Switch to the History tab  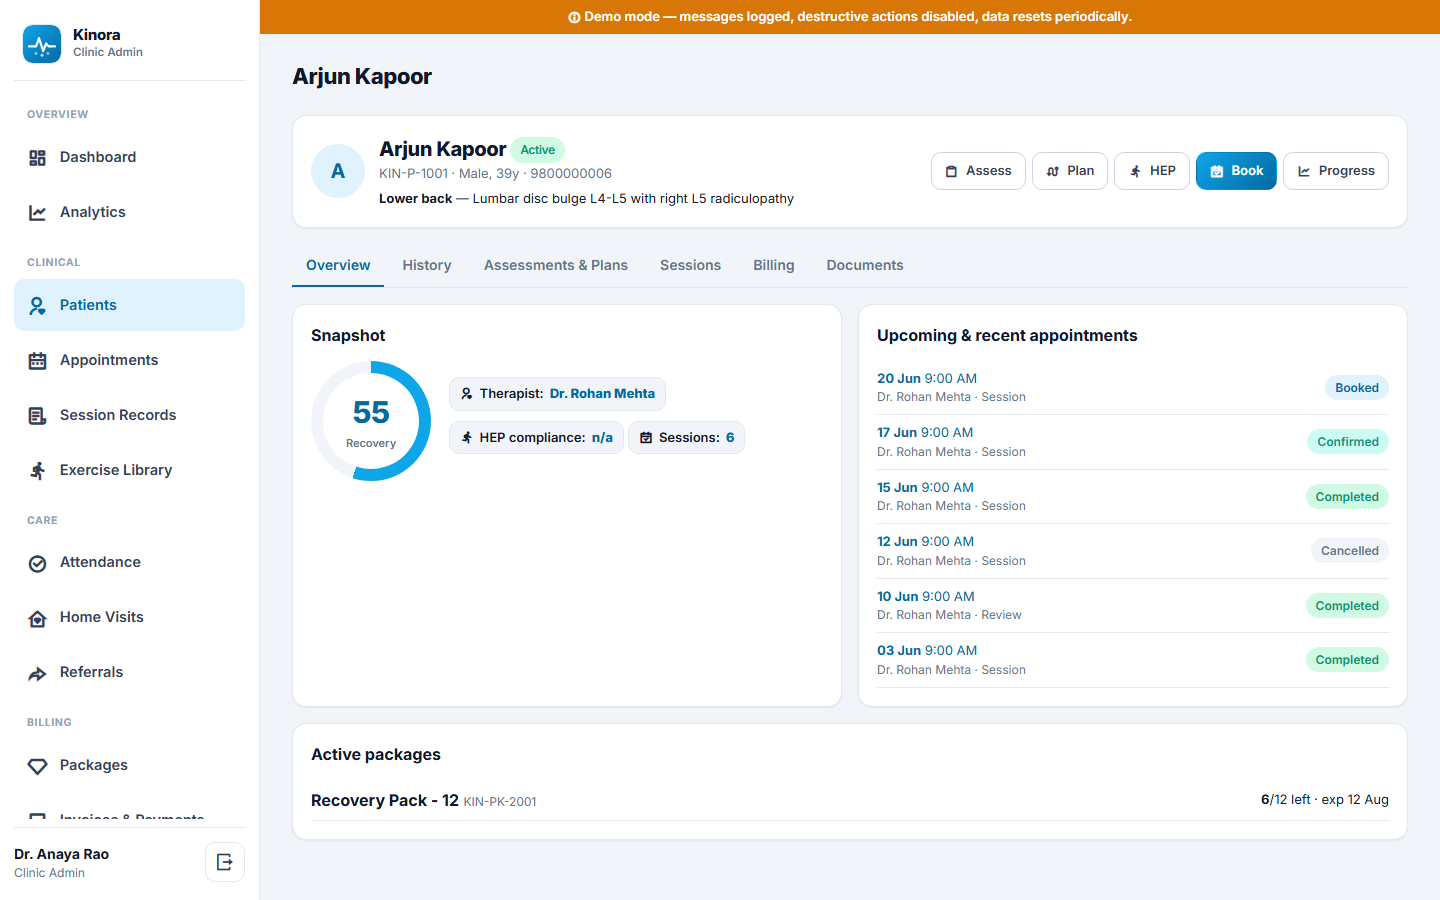(427, 265)
